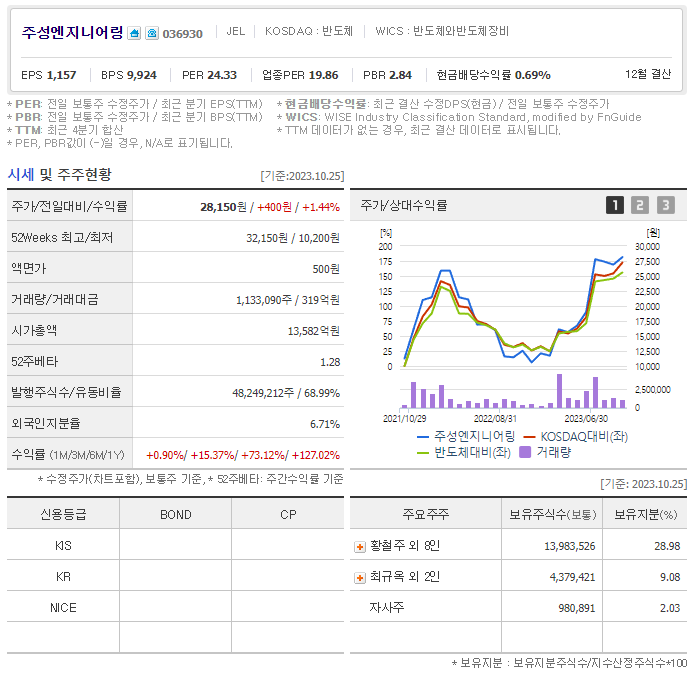
Task: Click the stock price 28,150원
Action: point(223,207)
